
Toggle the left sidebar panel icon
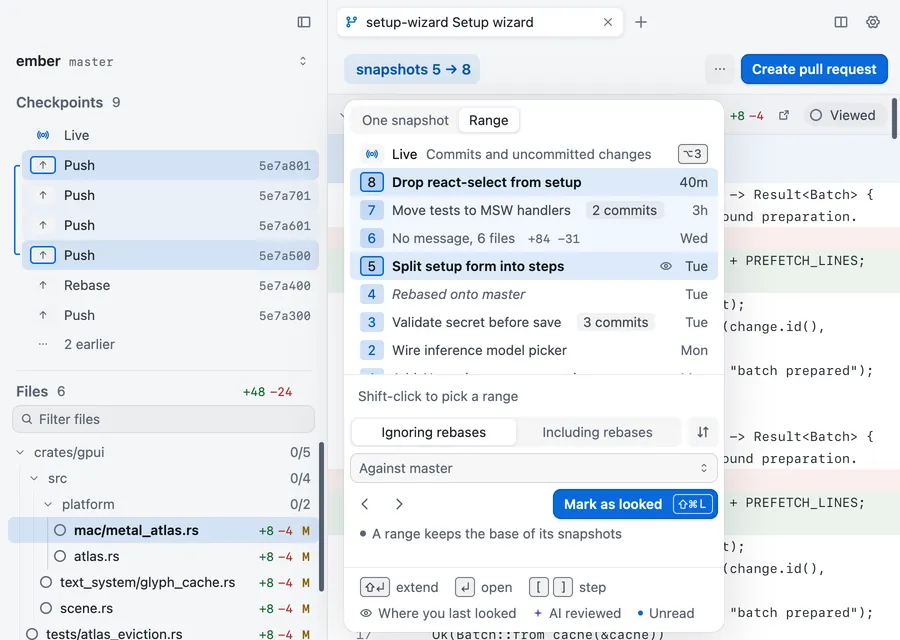(304, 22)
